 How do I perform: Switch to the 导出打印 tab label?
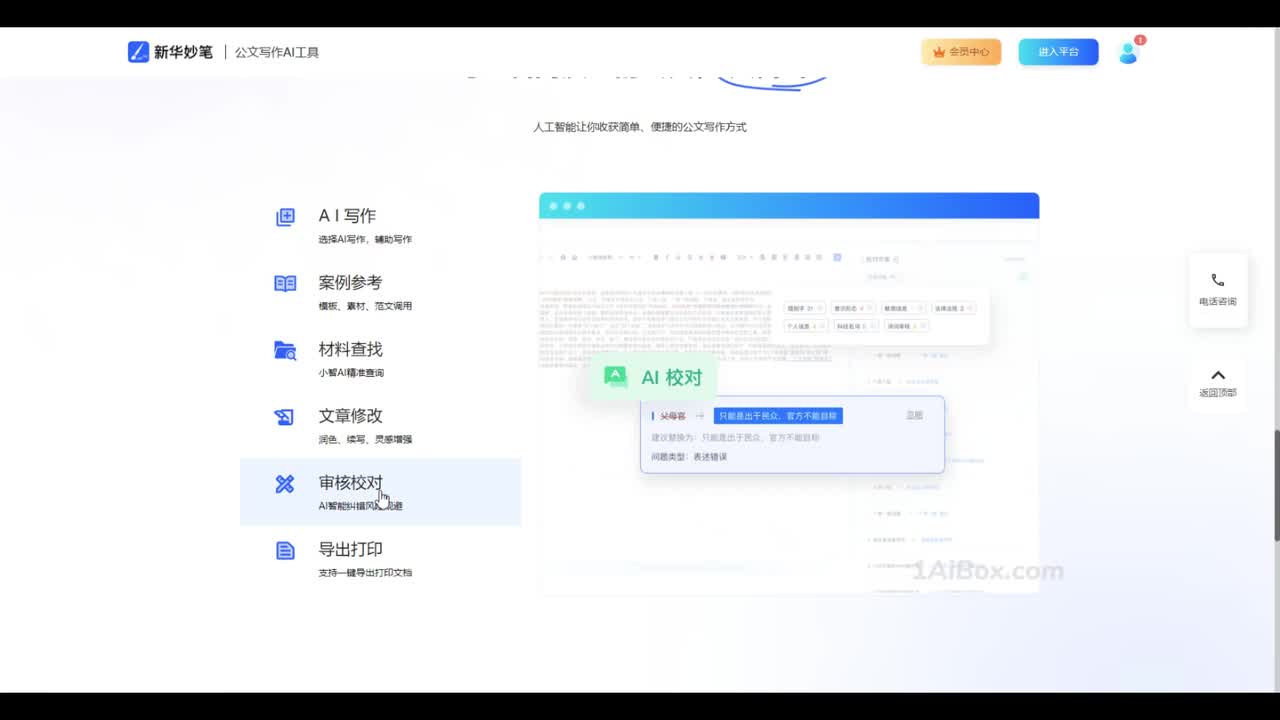tap(350, 549)
